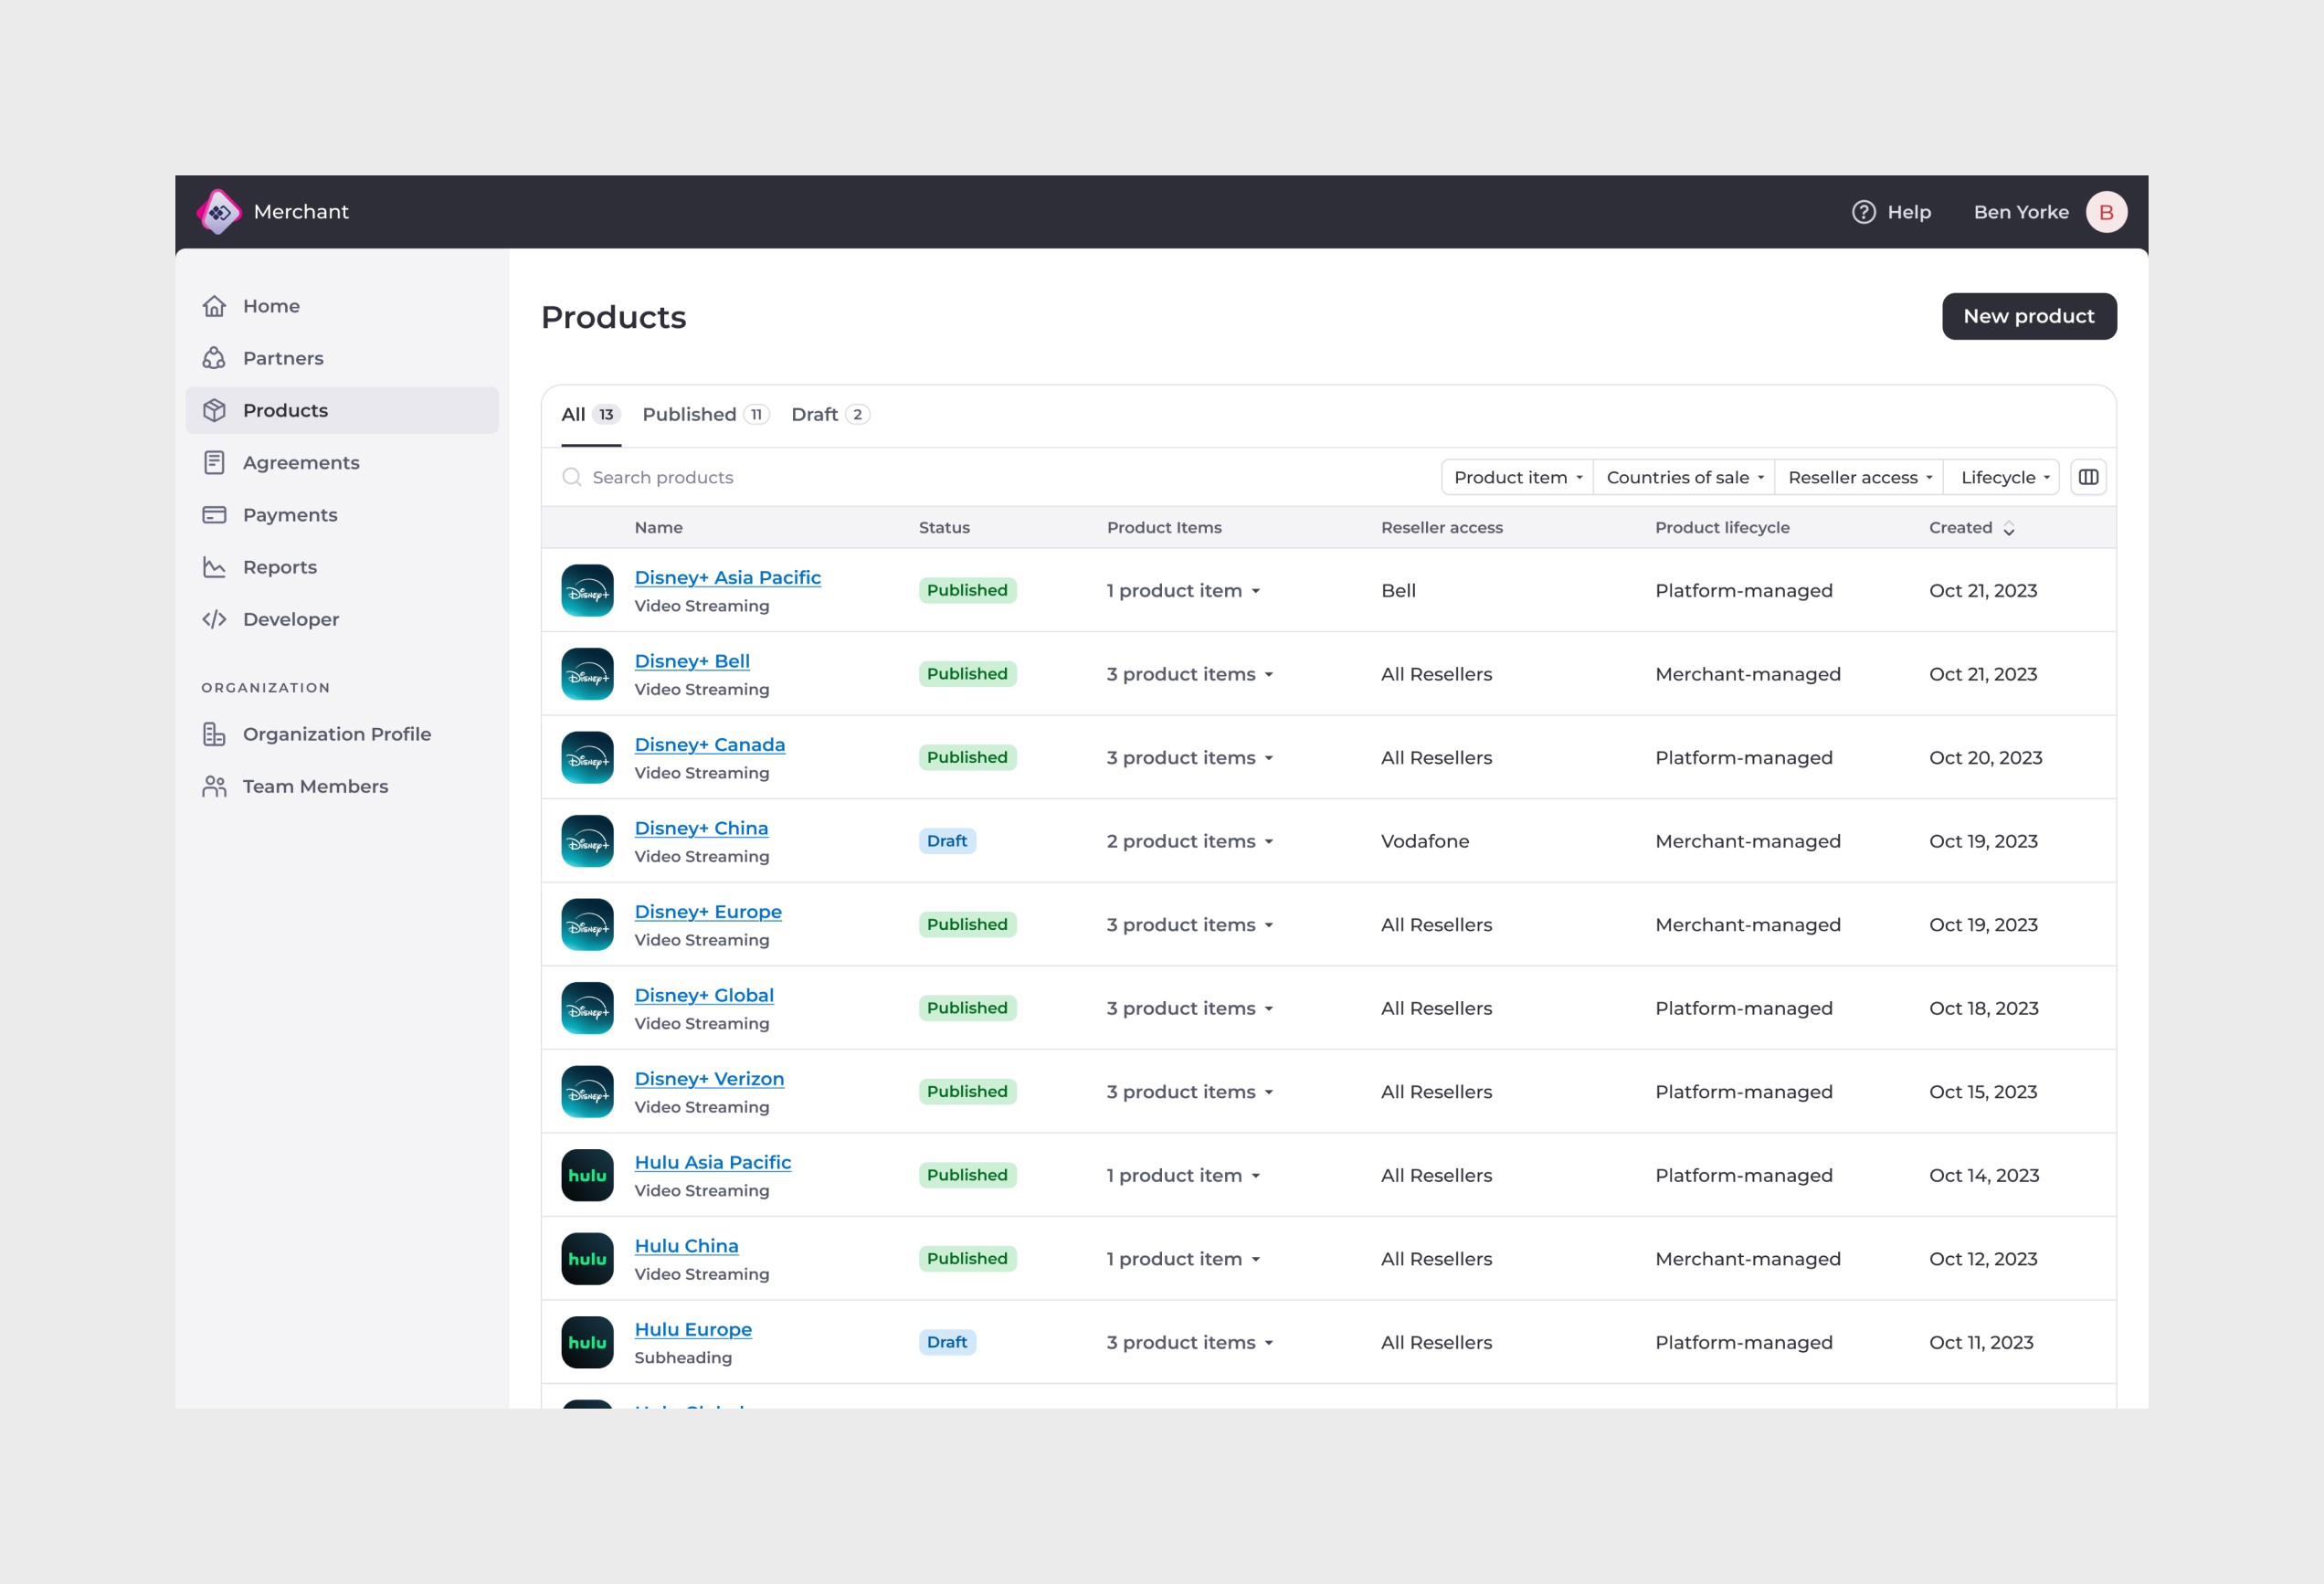Open the Hulu China product link
The image size is (2324, 1584).
[x=687, y=1246]
